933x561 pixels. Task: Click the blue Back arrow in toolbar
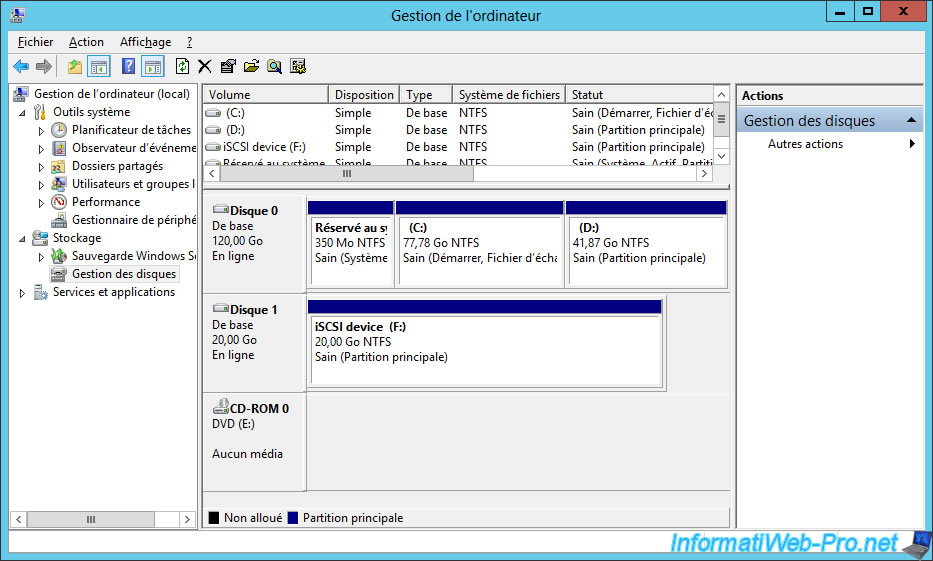[21, 67]
